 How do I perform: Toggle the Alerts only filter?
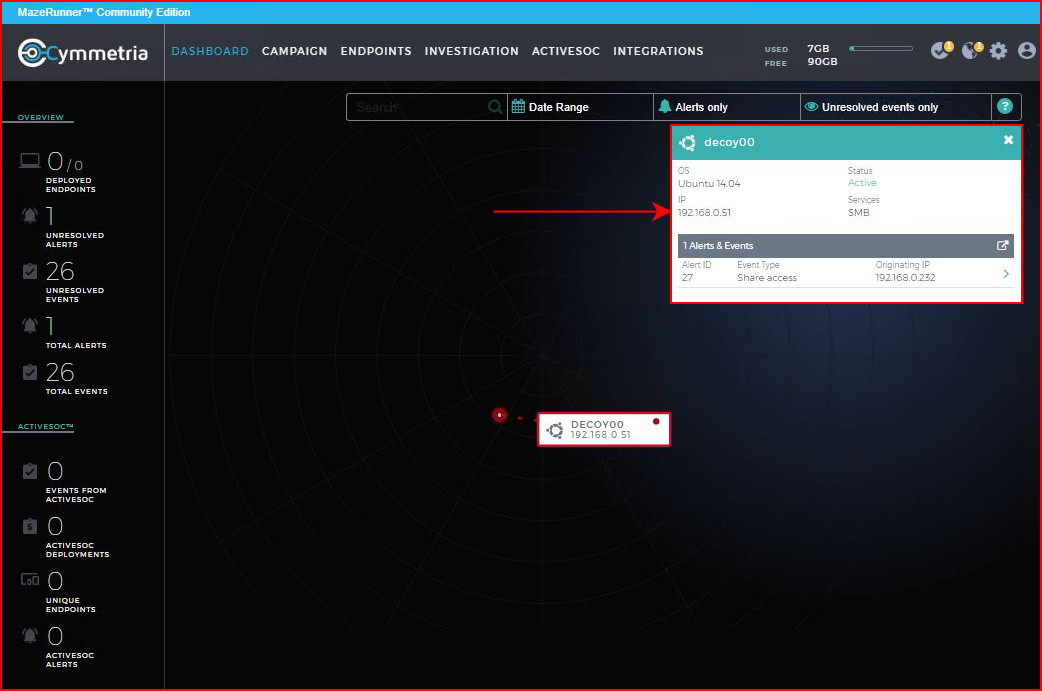click(726, 107)
